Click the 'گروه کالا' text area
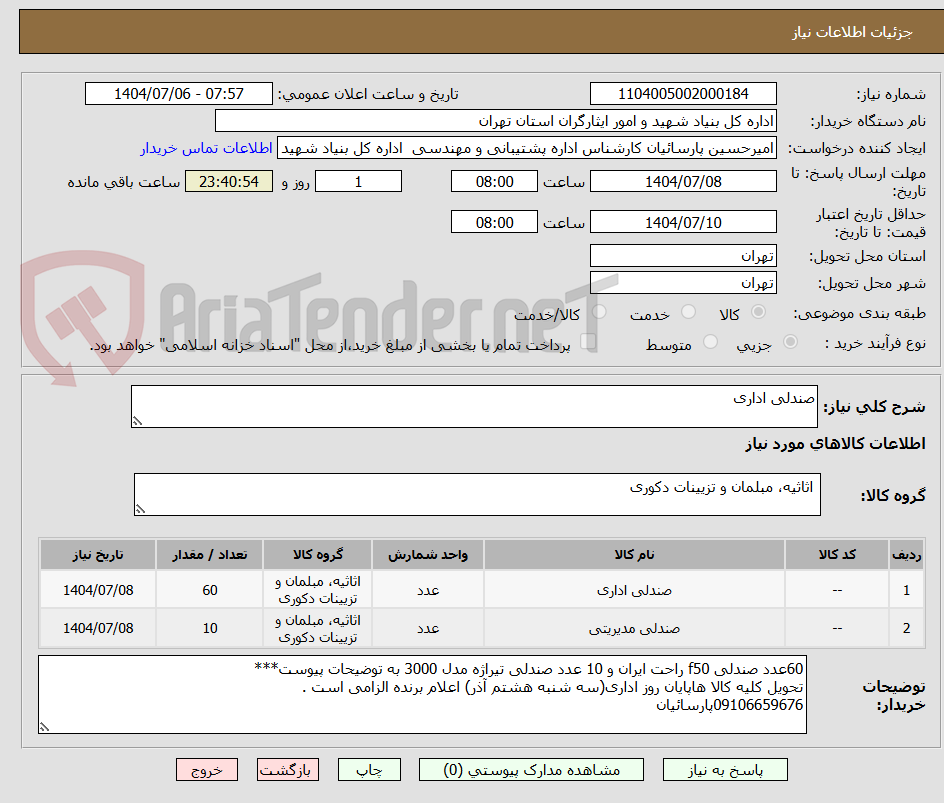This screenshot has width=944, height=803. [477, 494]
